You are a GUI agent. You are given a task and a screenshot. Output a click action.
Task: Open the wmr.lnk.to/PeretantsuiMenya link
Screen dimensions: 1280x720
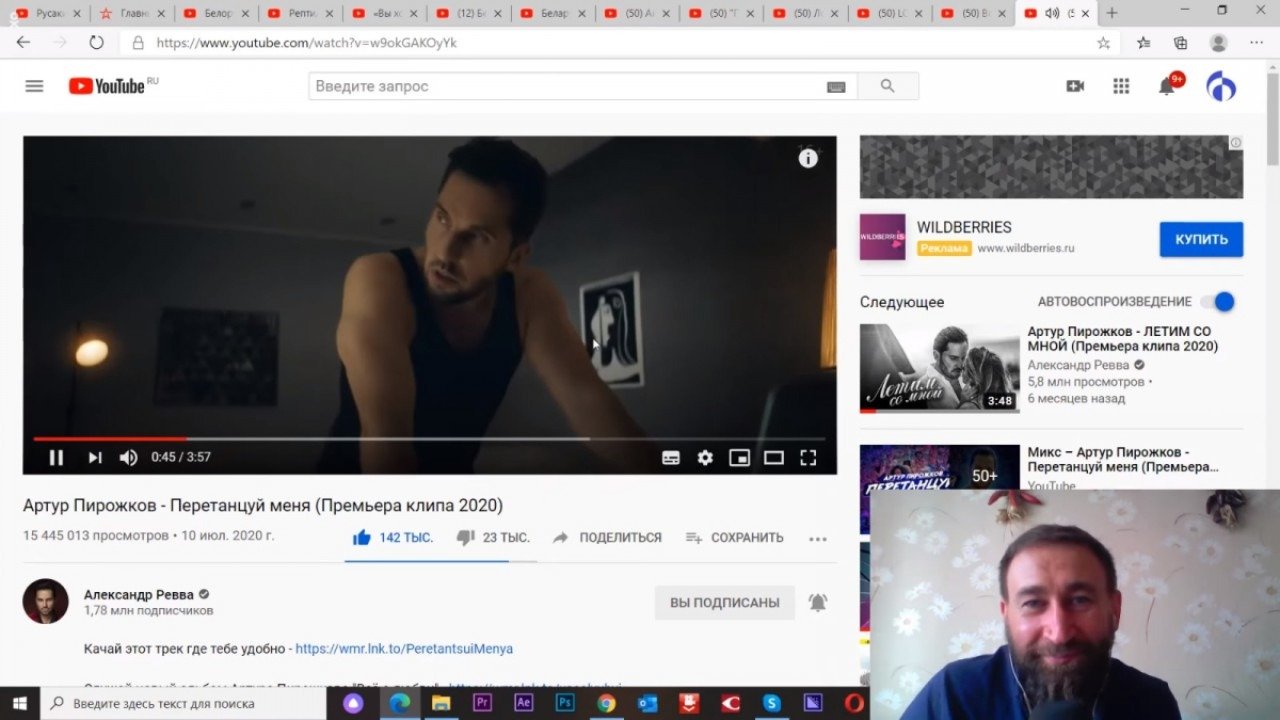[x=404, y=648]
